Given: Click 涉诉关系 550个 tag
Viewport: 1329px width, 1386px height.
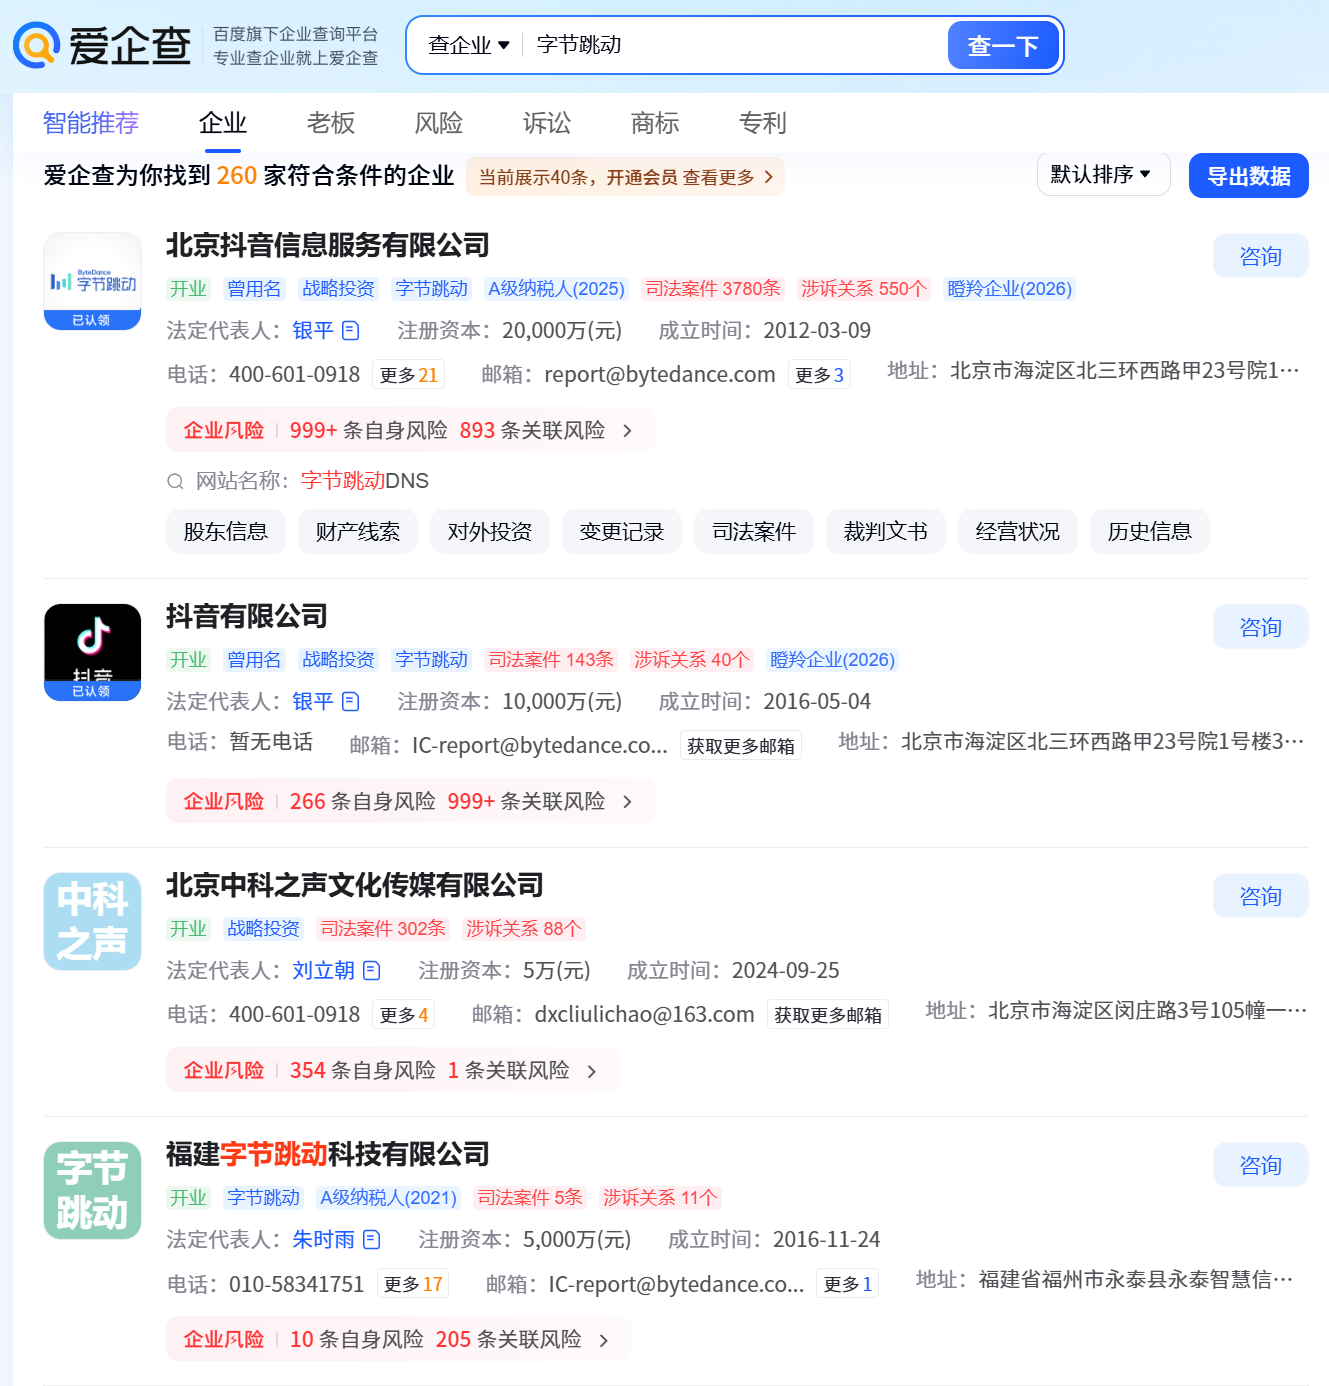Looking at the screenshot, I should pos(864,289).
